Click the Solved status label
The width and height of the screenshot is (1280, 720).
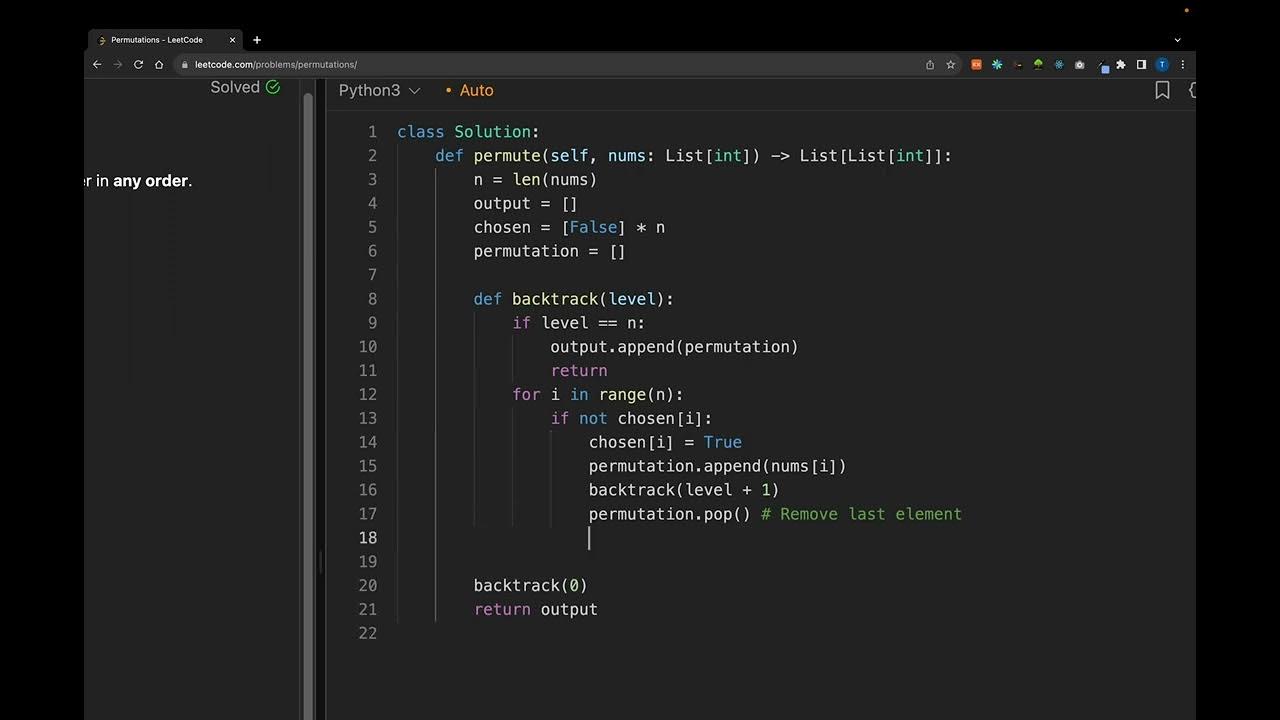coord(235,87)
